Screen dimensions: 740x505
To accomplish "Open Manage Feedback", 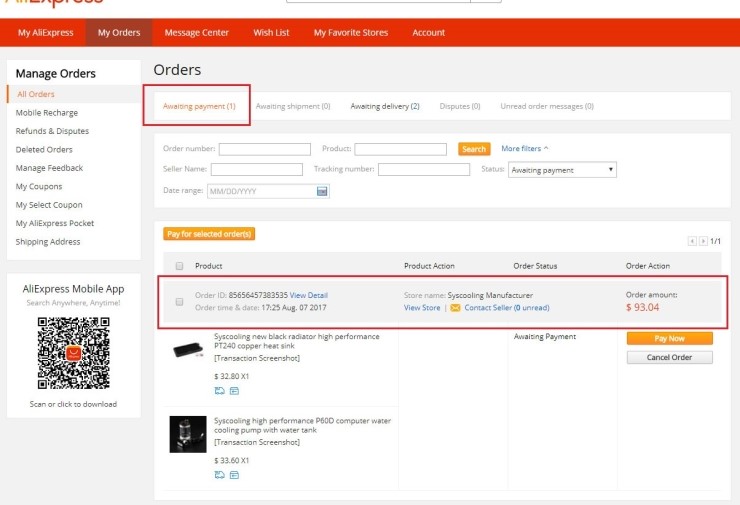I will [49, 168].
